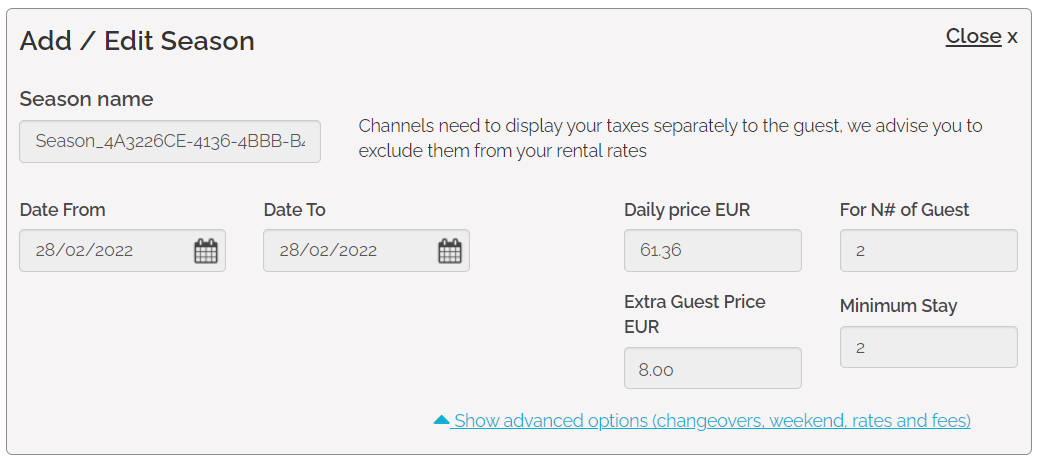The image size is (1037, 461).
Task: Expand the advanced options arrow
Action: tap(441, 421)
